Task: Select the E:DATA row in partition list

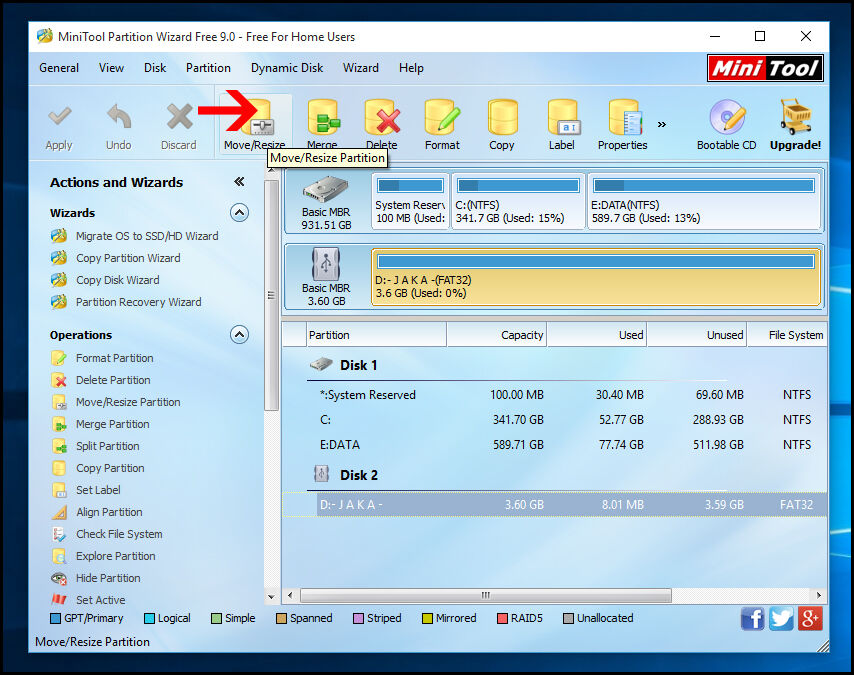Action: point(554,445)
